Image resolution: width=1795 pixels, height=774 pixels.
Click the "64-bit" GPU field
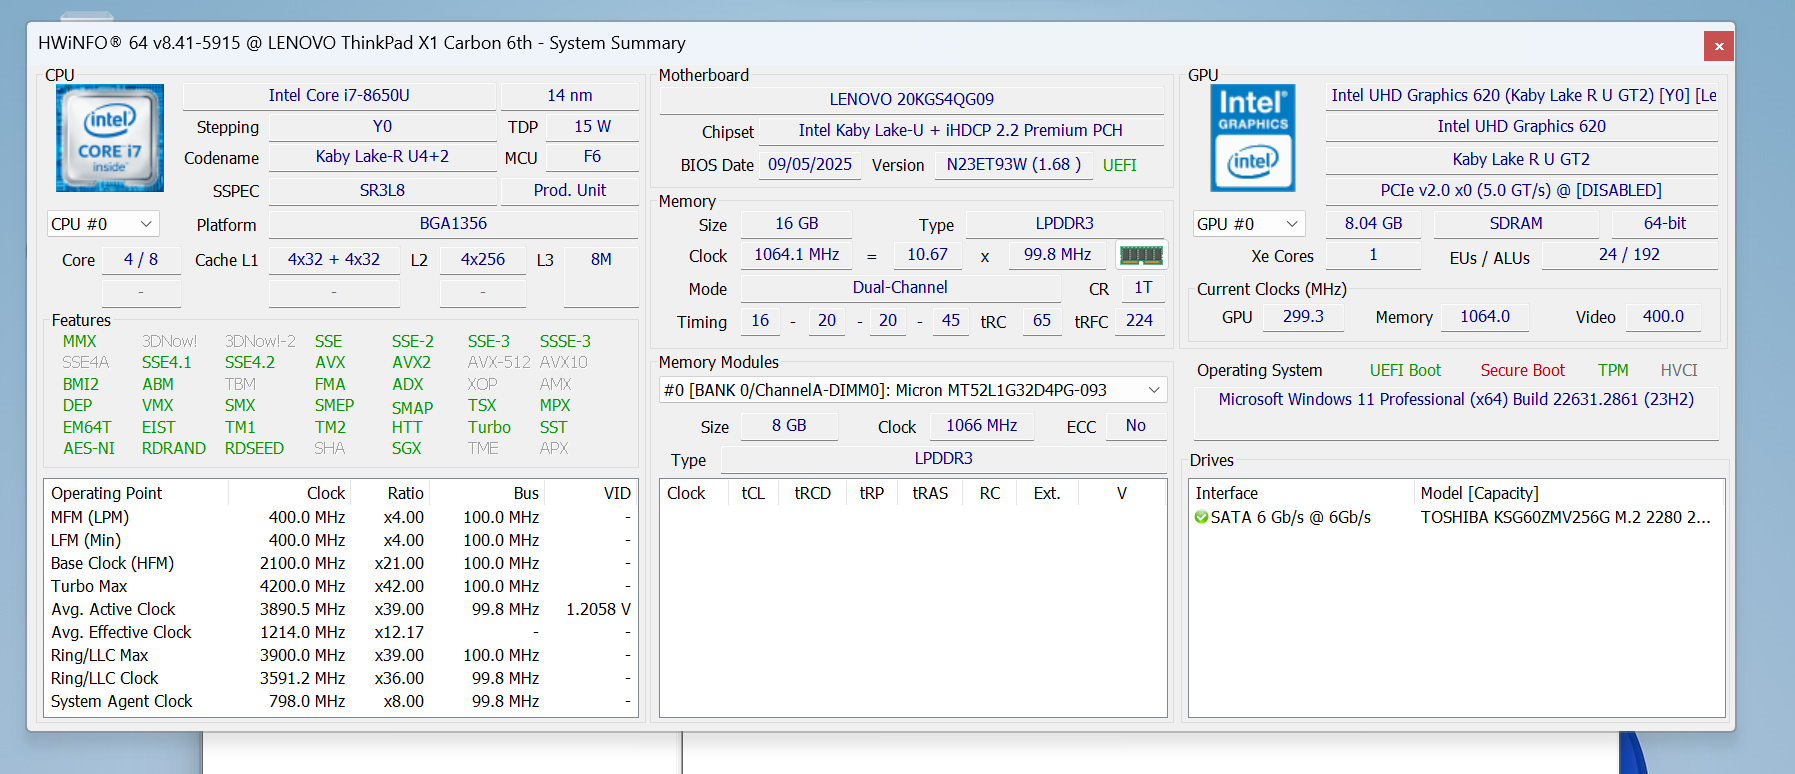click(1665, 224)
